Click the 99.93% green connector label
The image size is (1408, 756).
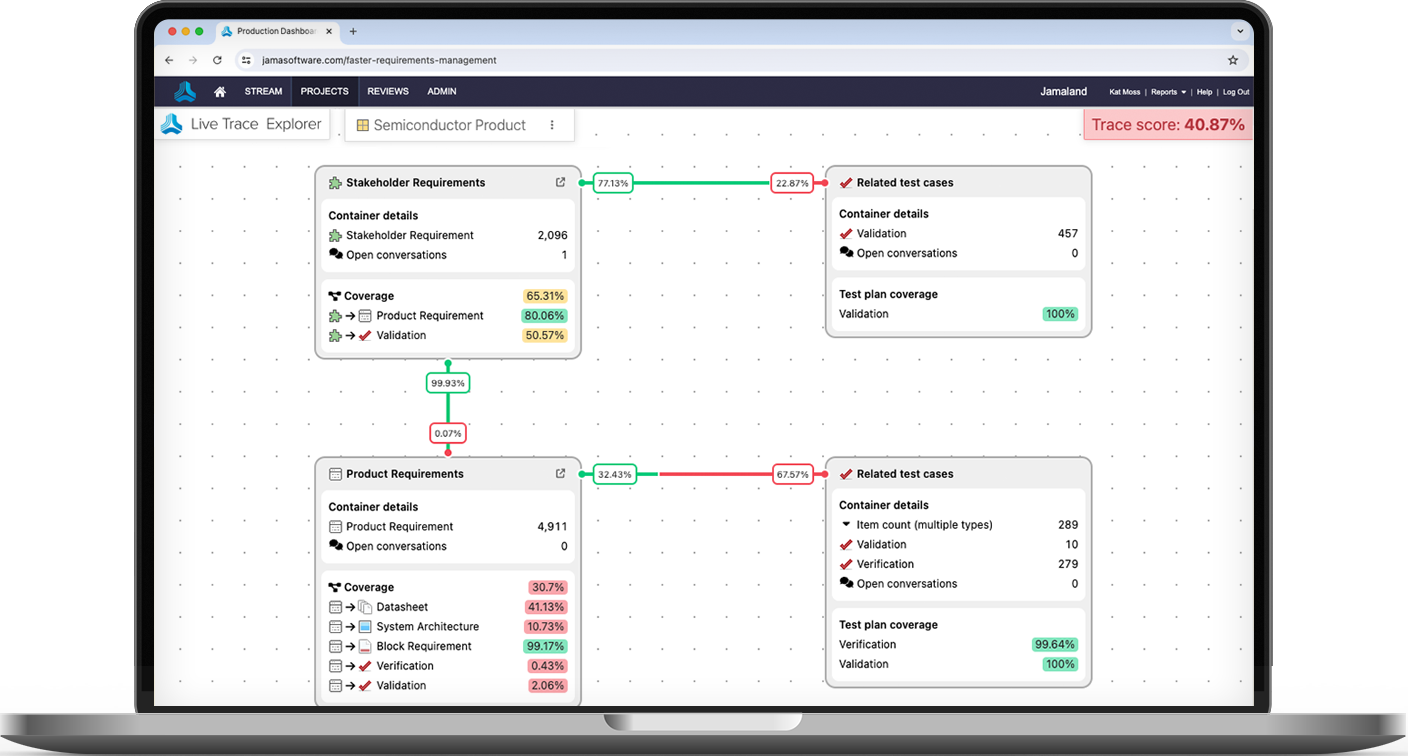(x=447, y=382)
